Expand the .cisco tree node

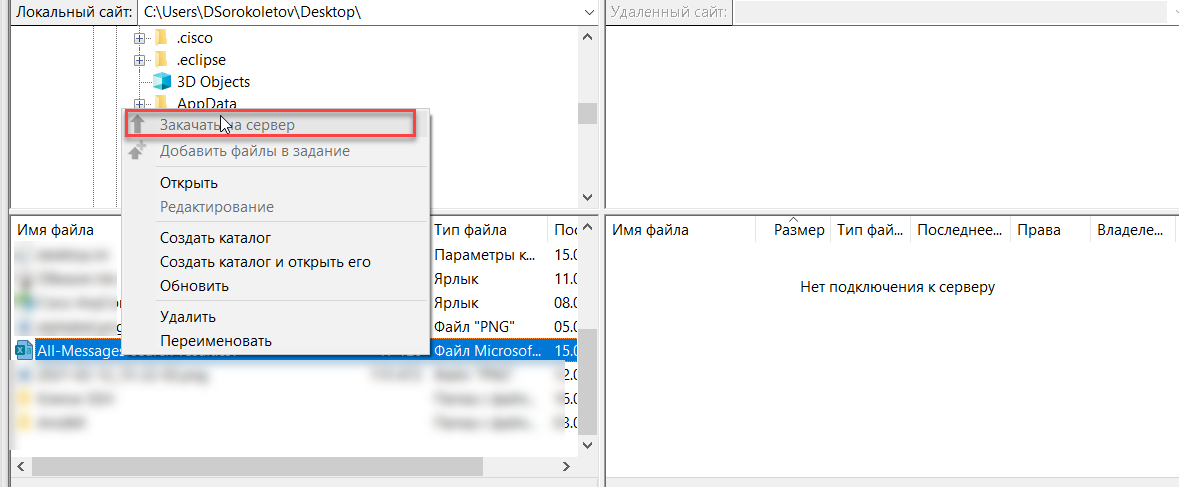(139, 38)
